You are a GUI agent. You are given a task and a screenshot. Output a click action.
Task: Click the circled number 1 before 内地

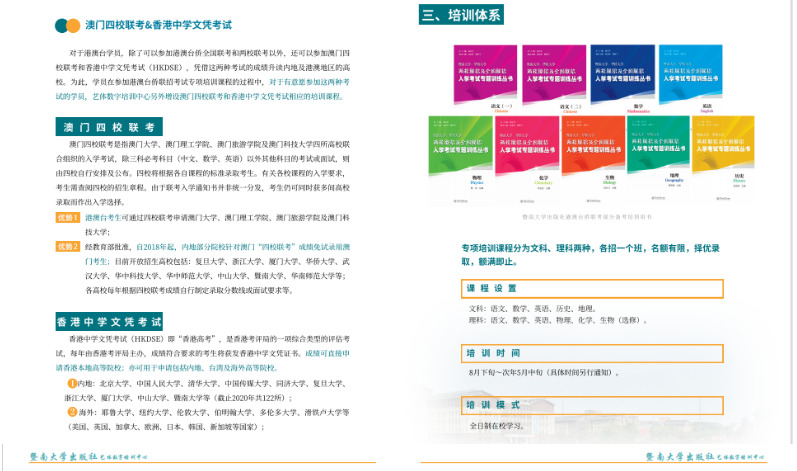tap(72, 383)
